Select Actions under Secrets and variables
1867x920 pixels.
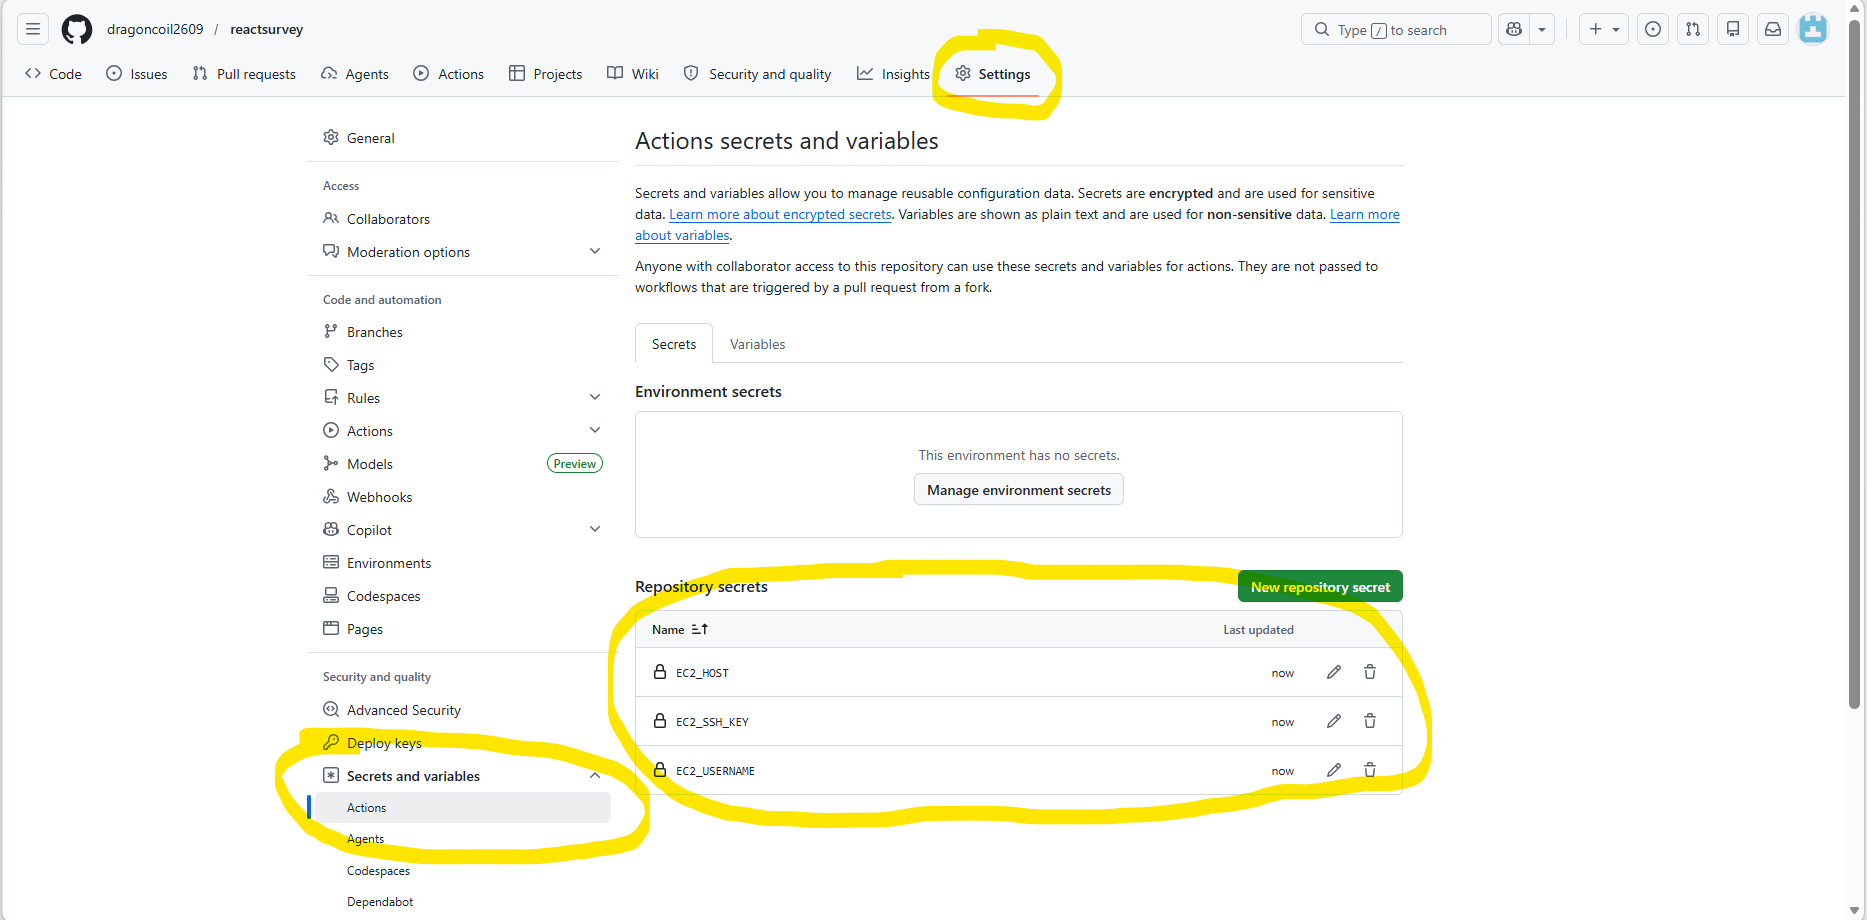(462, 808)
